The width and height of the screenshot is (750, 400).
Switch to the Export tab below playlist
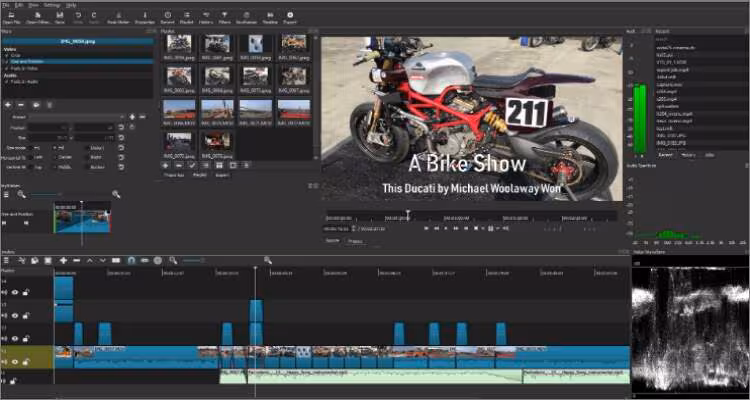pyautogui.click(x=222, y=175)
